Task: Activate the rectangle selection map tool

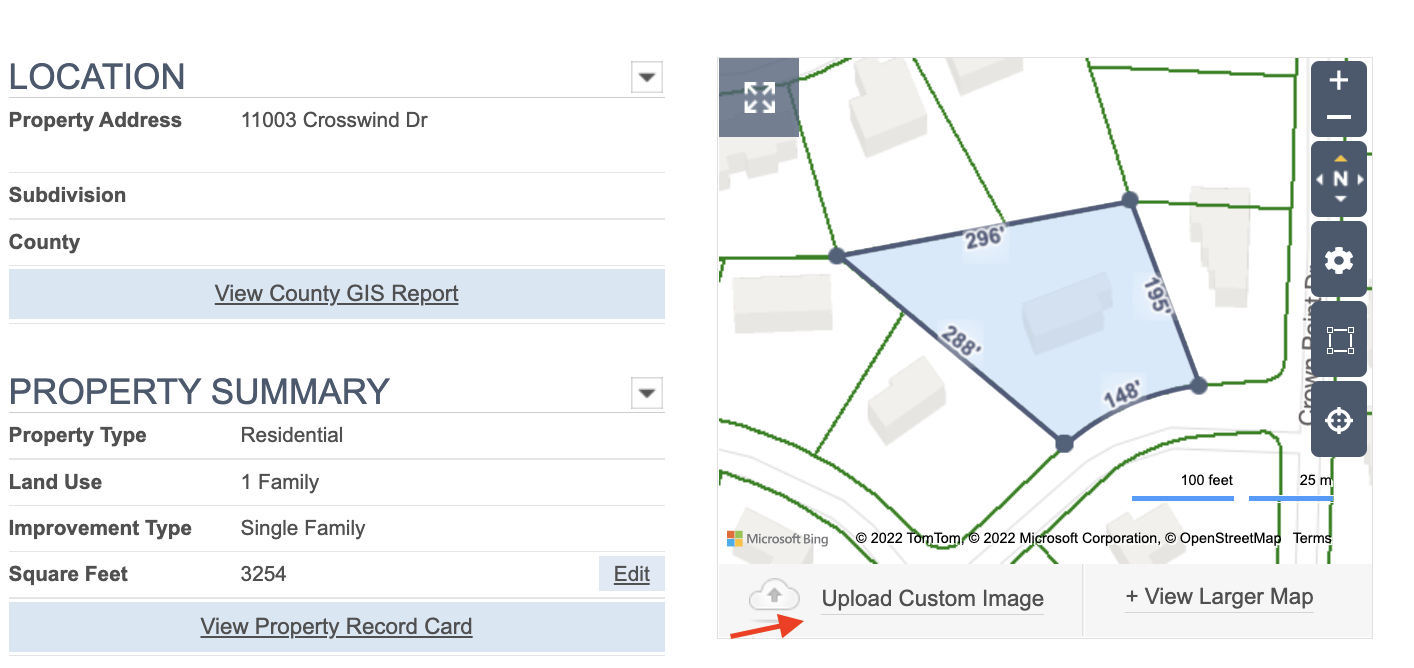Action: click(x=1338, y=340)
